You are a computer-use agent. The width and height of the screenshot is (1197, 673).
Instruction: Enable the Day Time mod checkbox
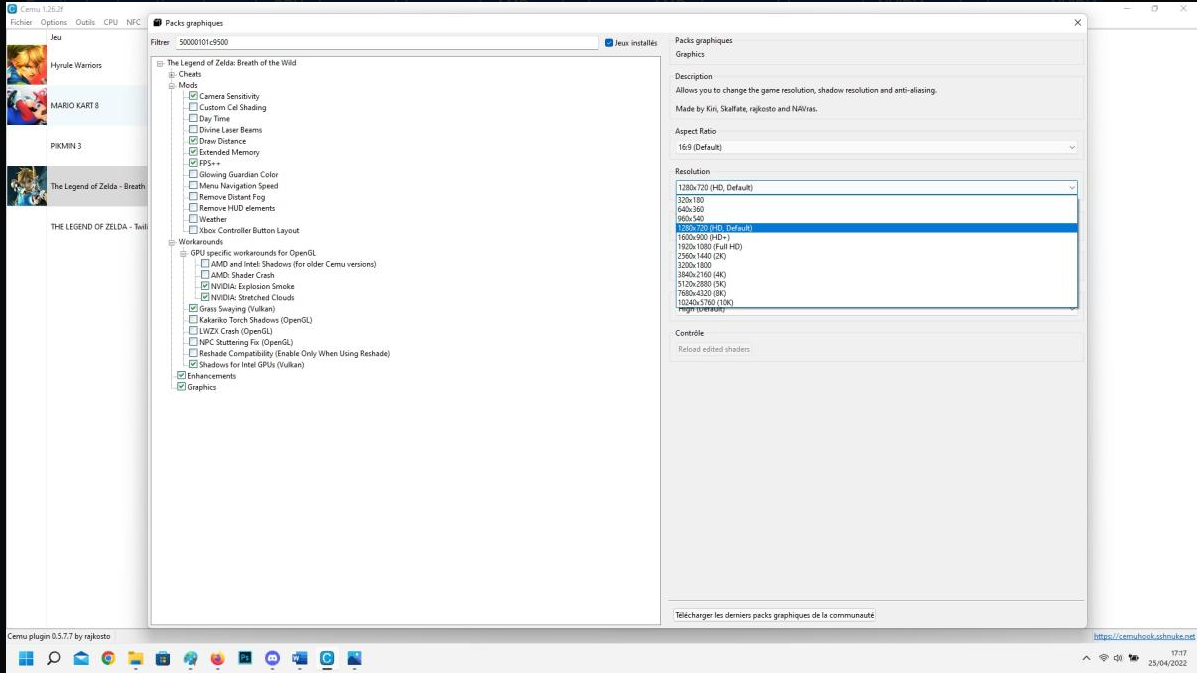coord(193,119)
